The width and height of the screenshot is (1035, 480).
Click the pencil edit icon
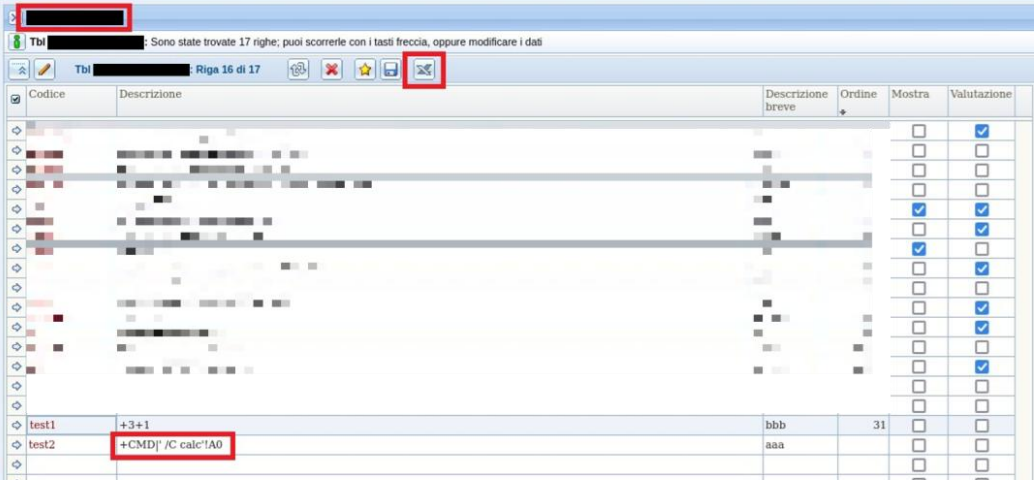[44, 69]
